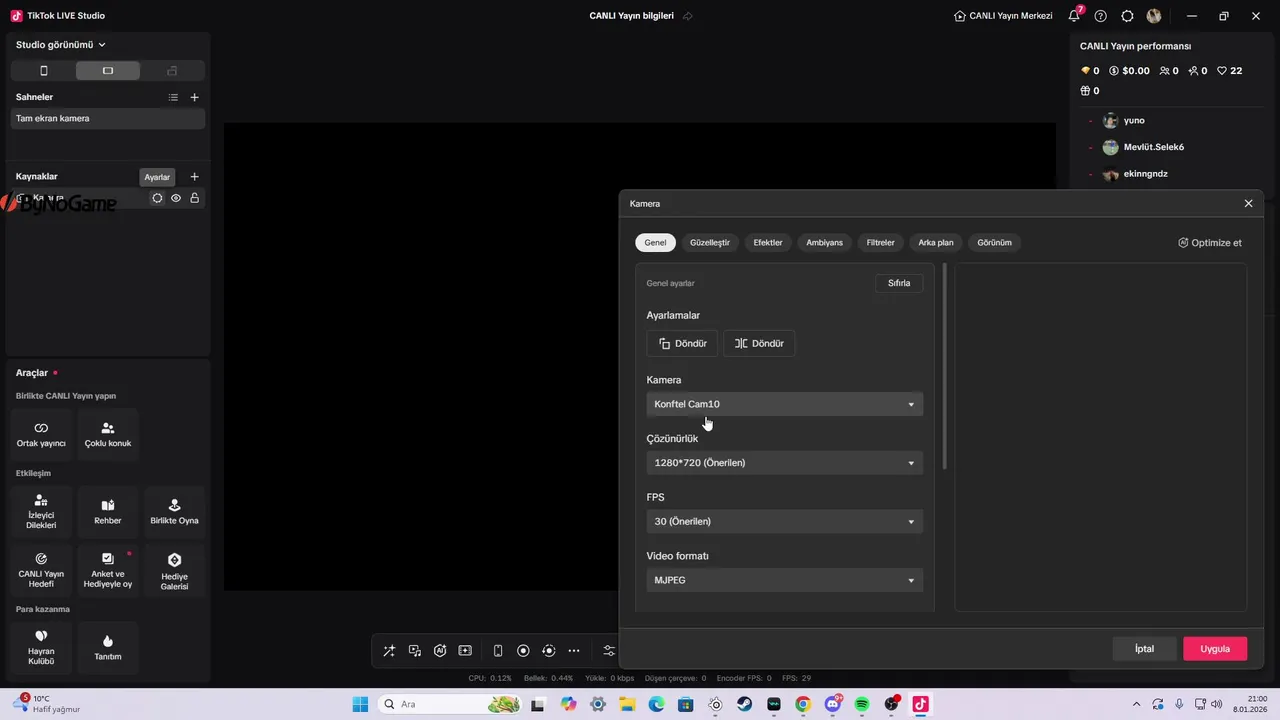
Task: Switch to landscape layout mode
Action: 108,71
